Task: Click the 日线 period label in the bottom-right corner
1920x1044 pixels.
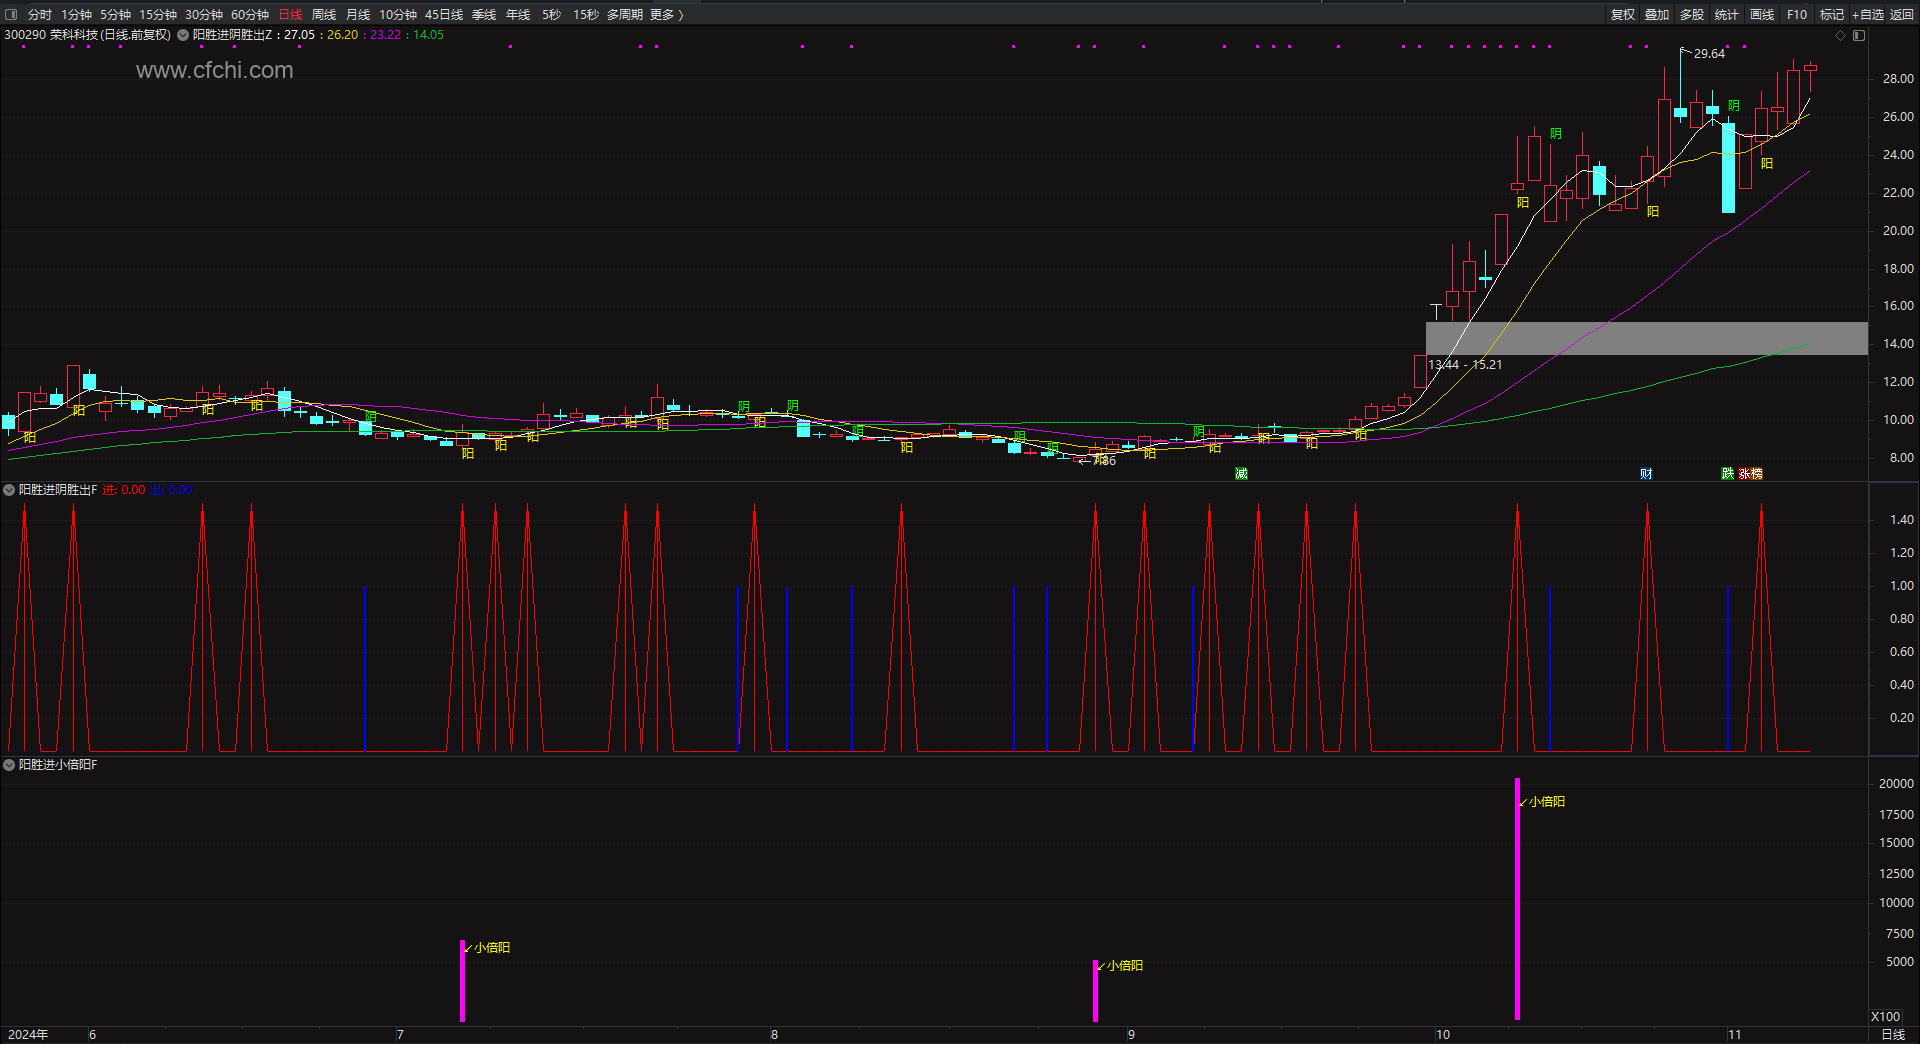Action: tap(1893, 1035)
